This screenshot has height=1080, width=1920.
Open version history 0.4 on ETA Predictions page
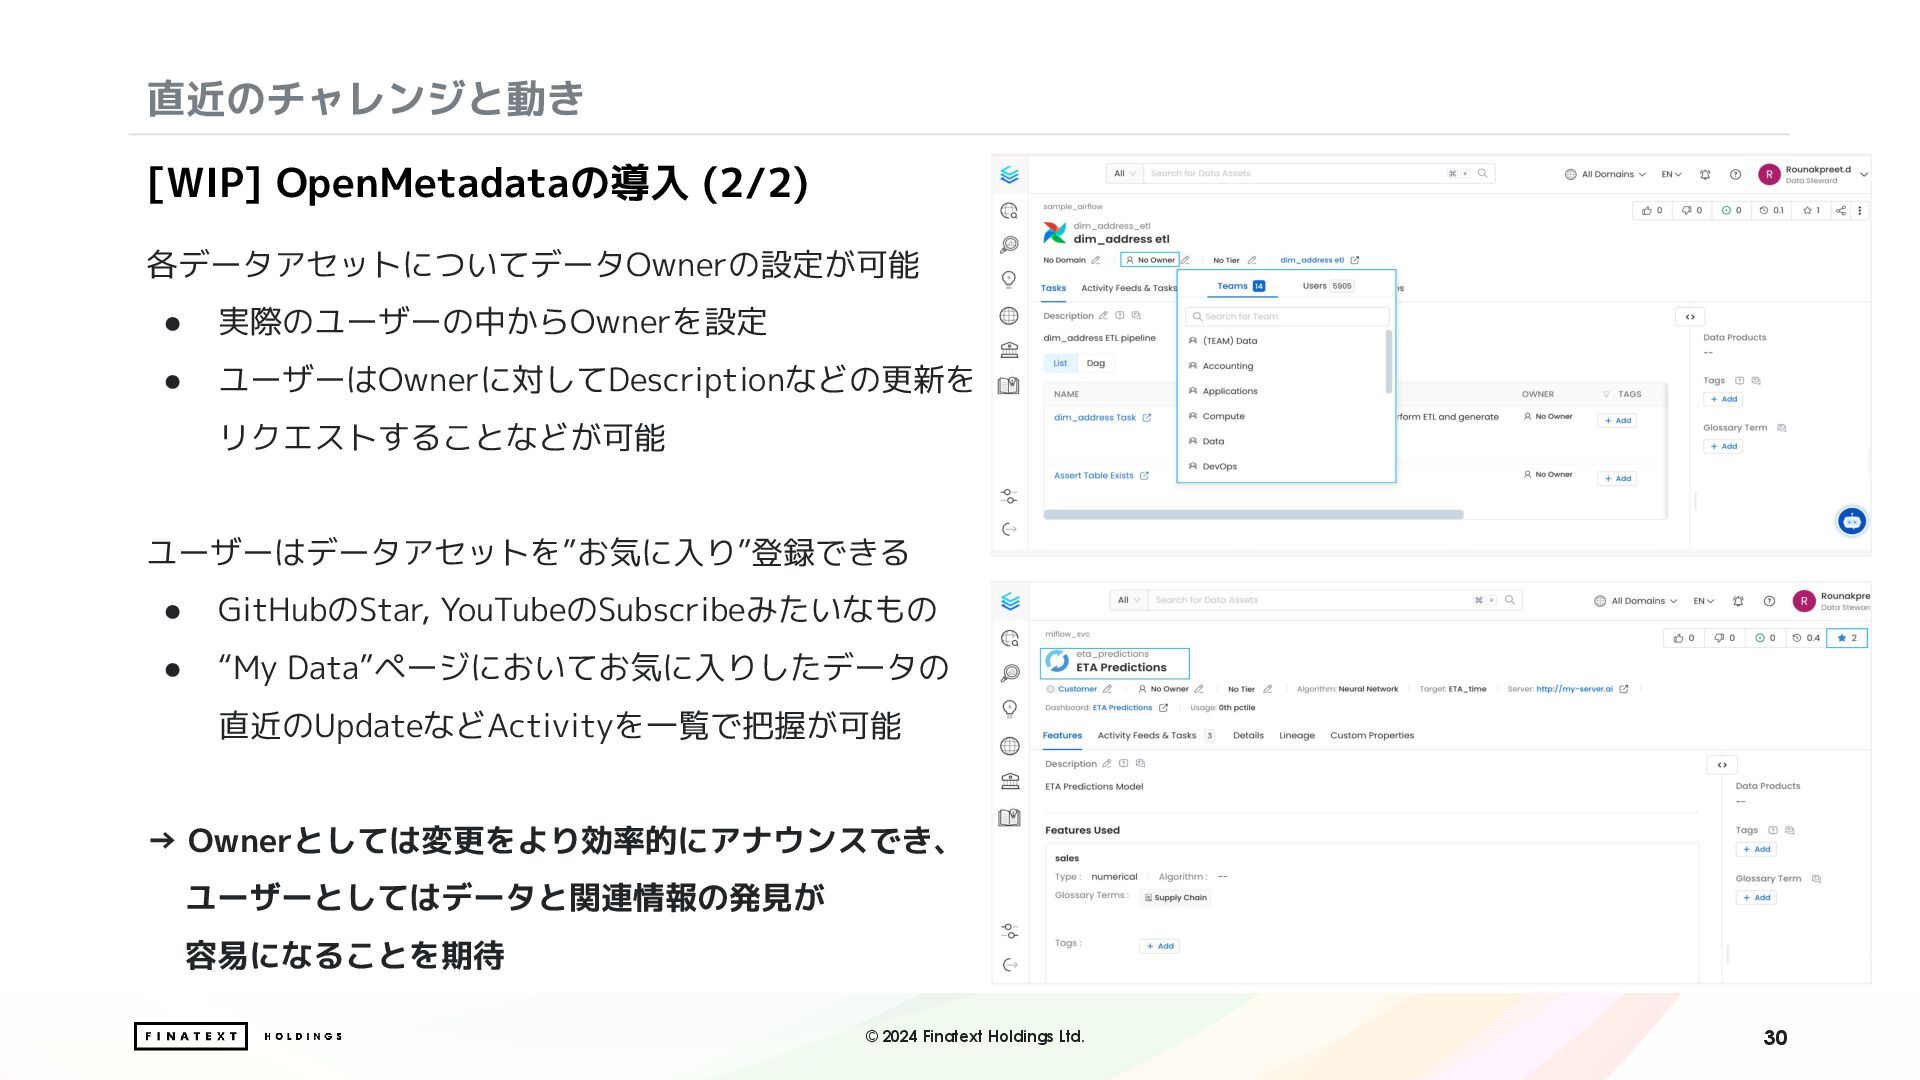pos(1806,638)
